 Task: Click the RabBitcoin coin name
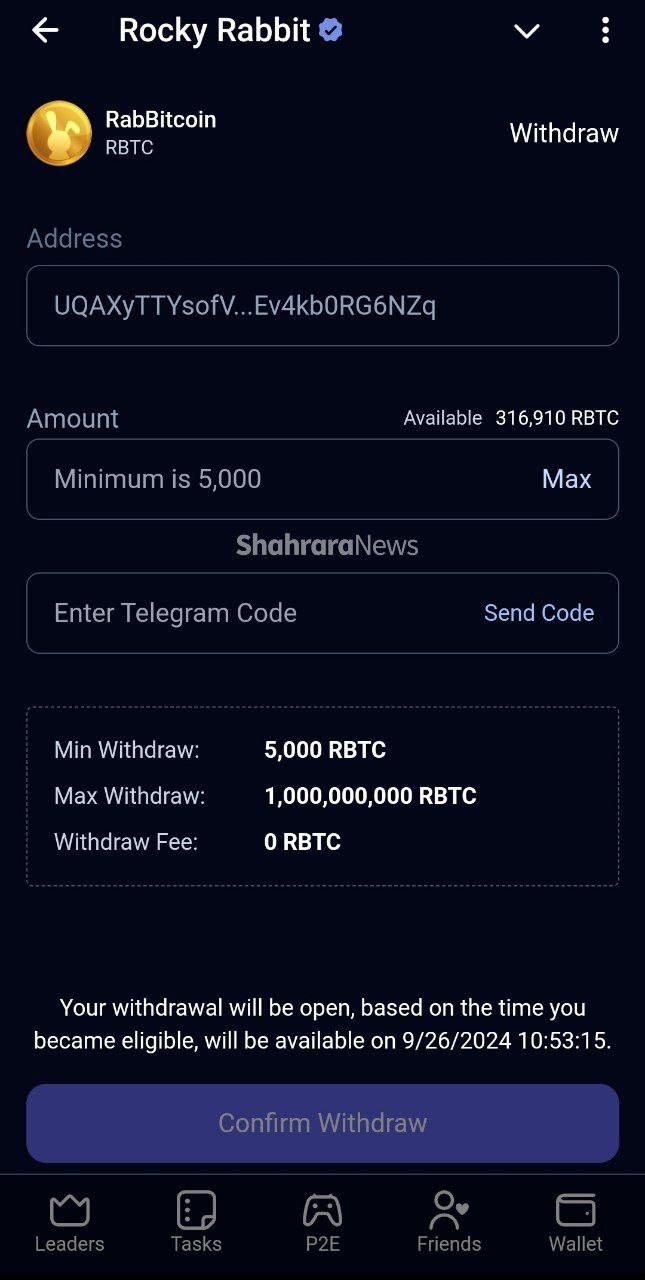click(161, 120)
